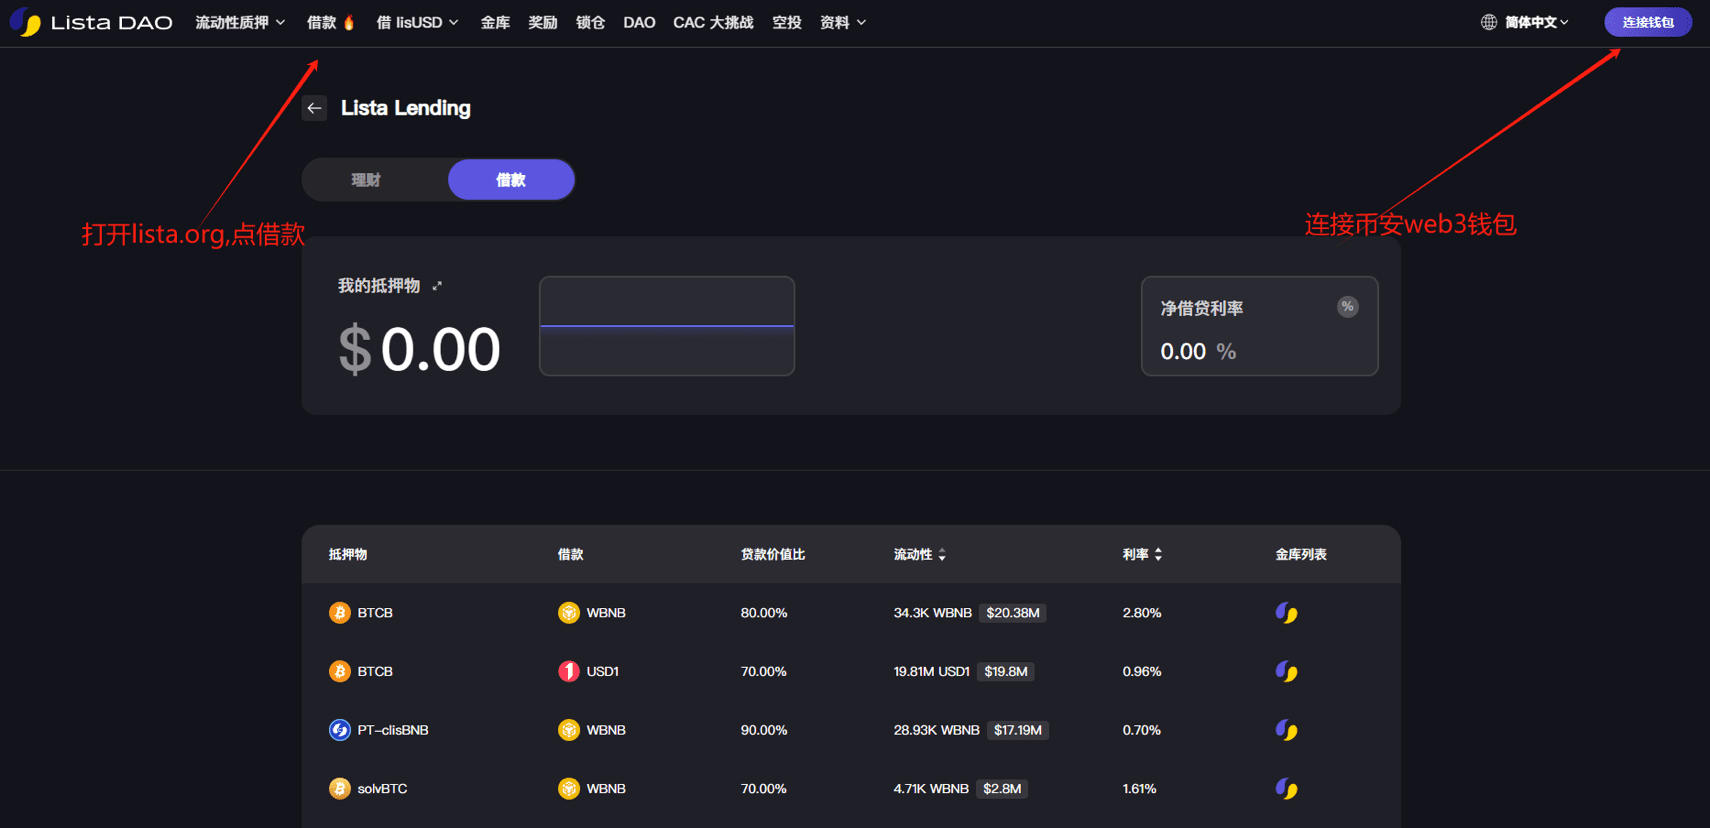Click the globe language icon

coord(1489,22)
